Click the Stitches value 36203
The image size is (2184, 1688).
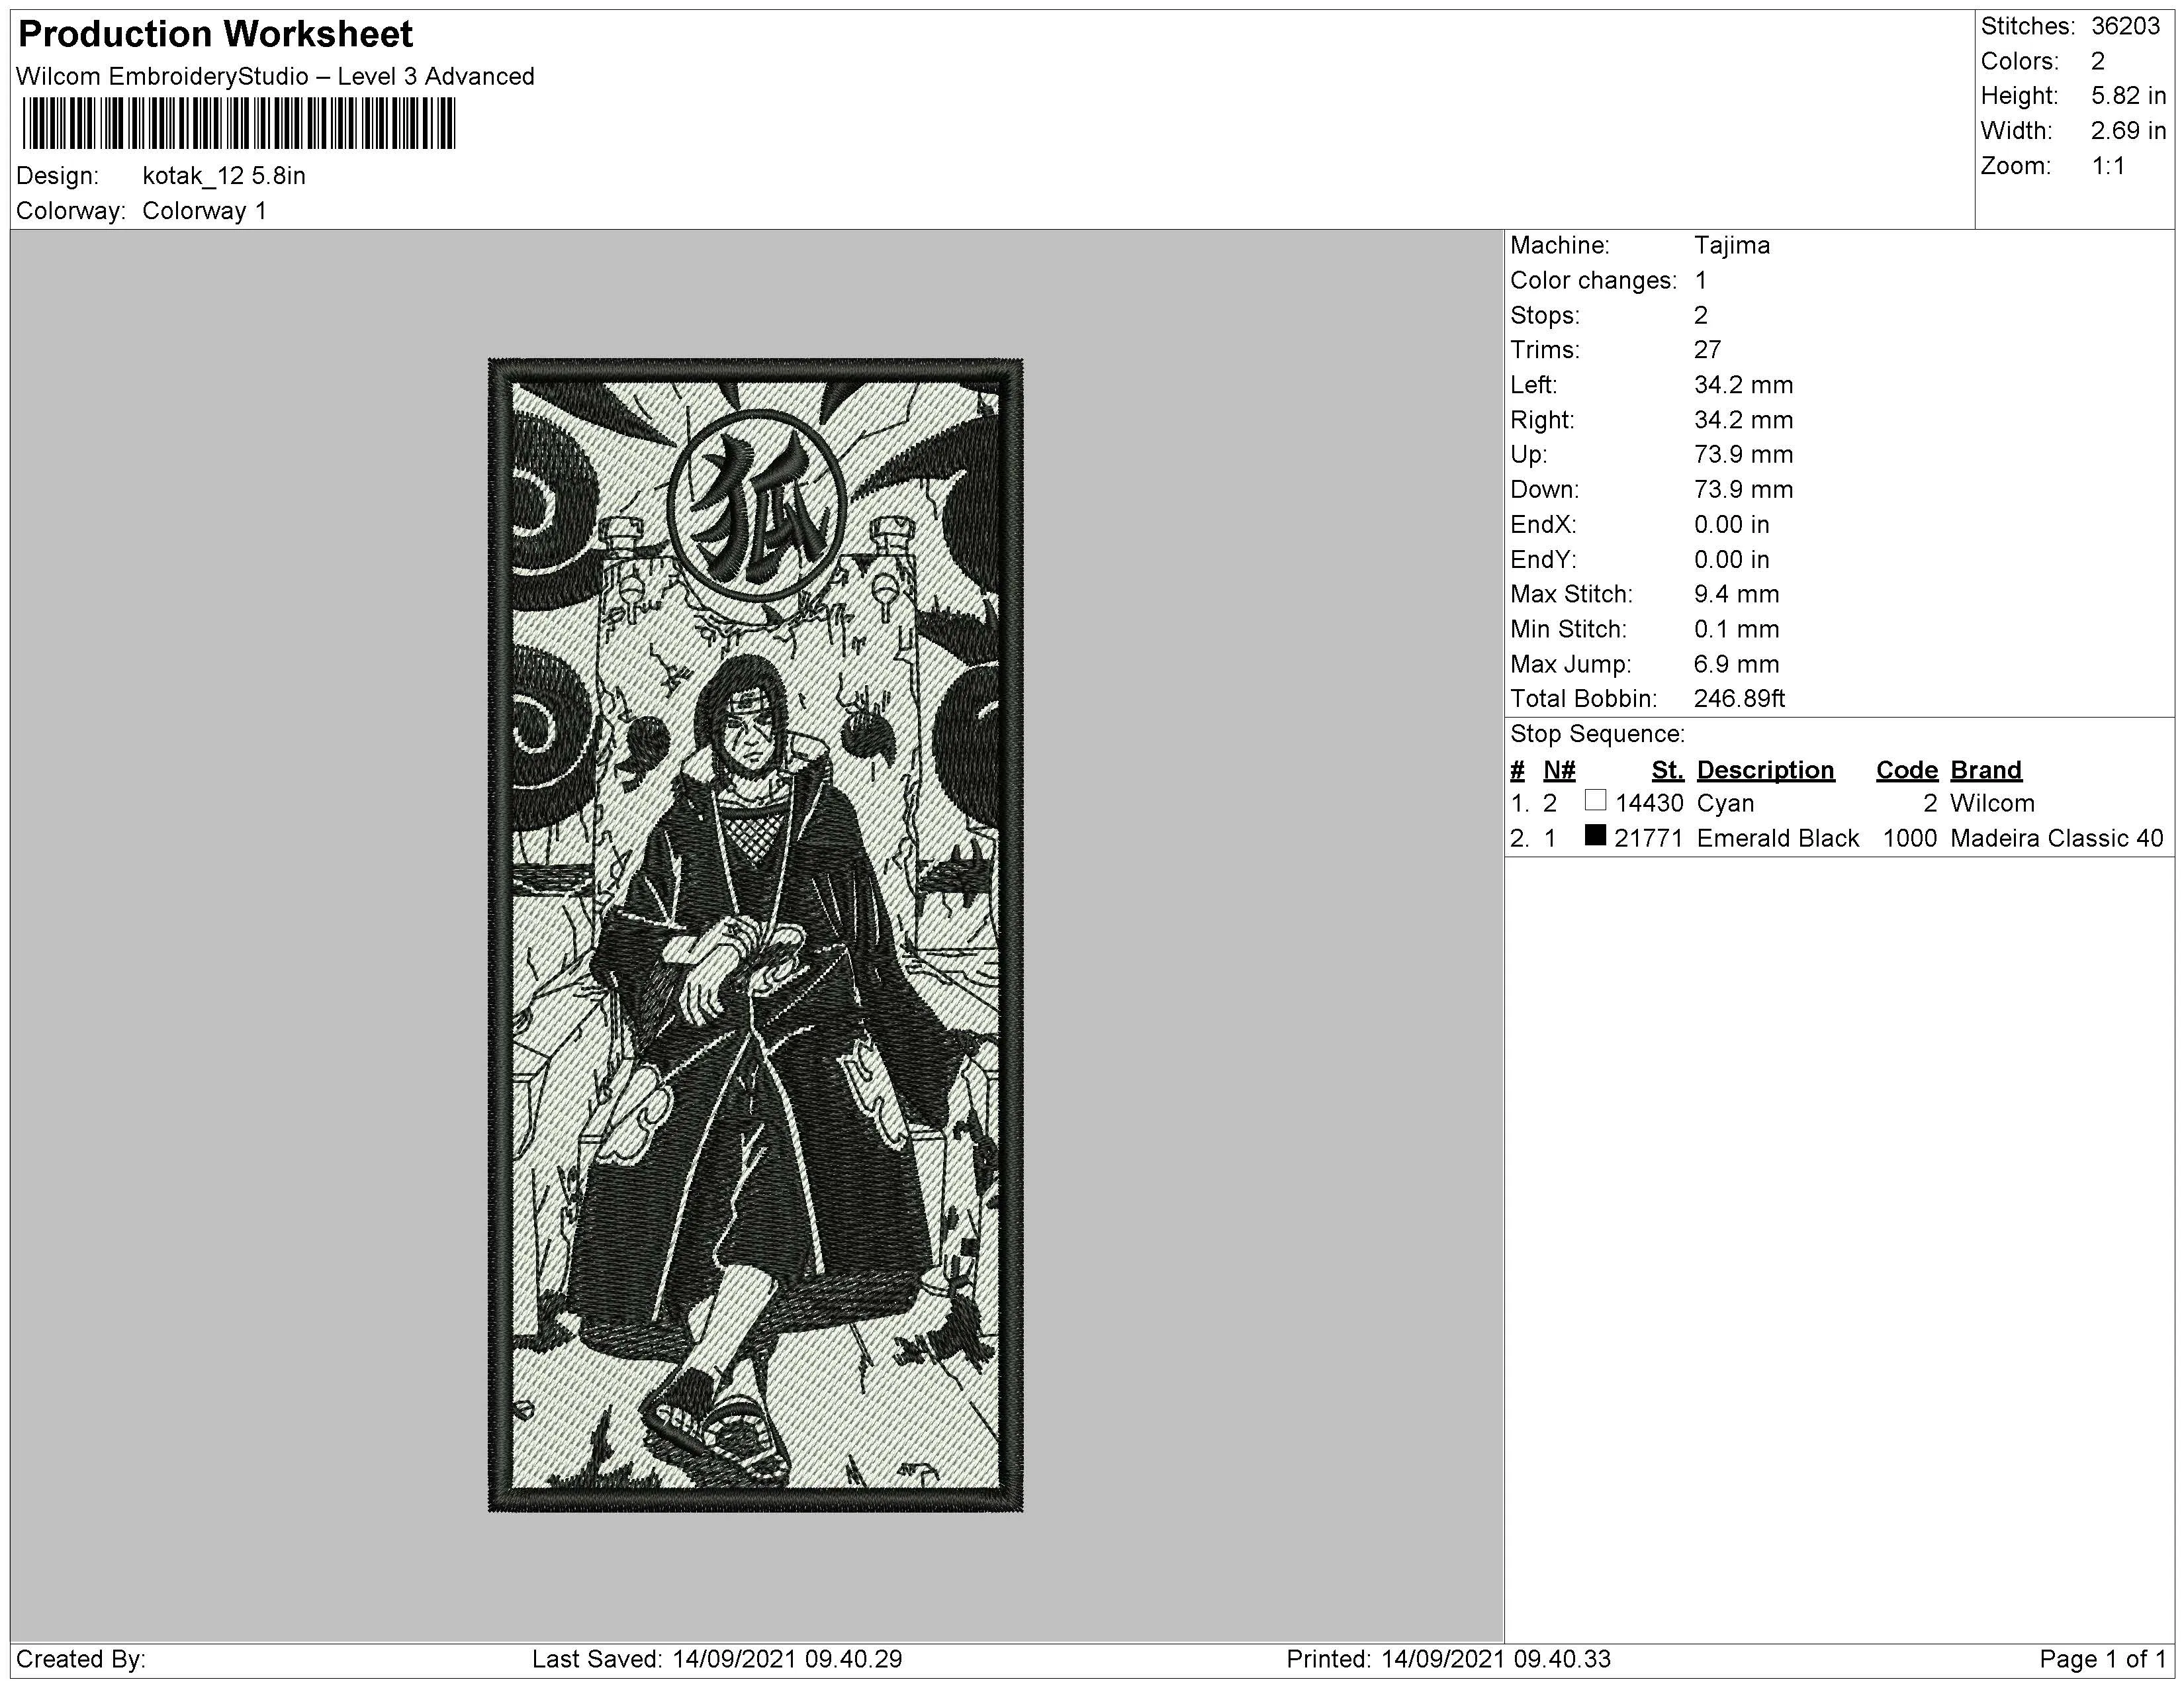[2126, 27]
